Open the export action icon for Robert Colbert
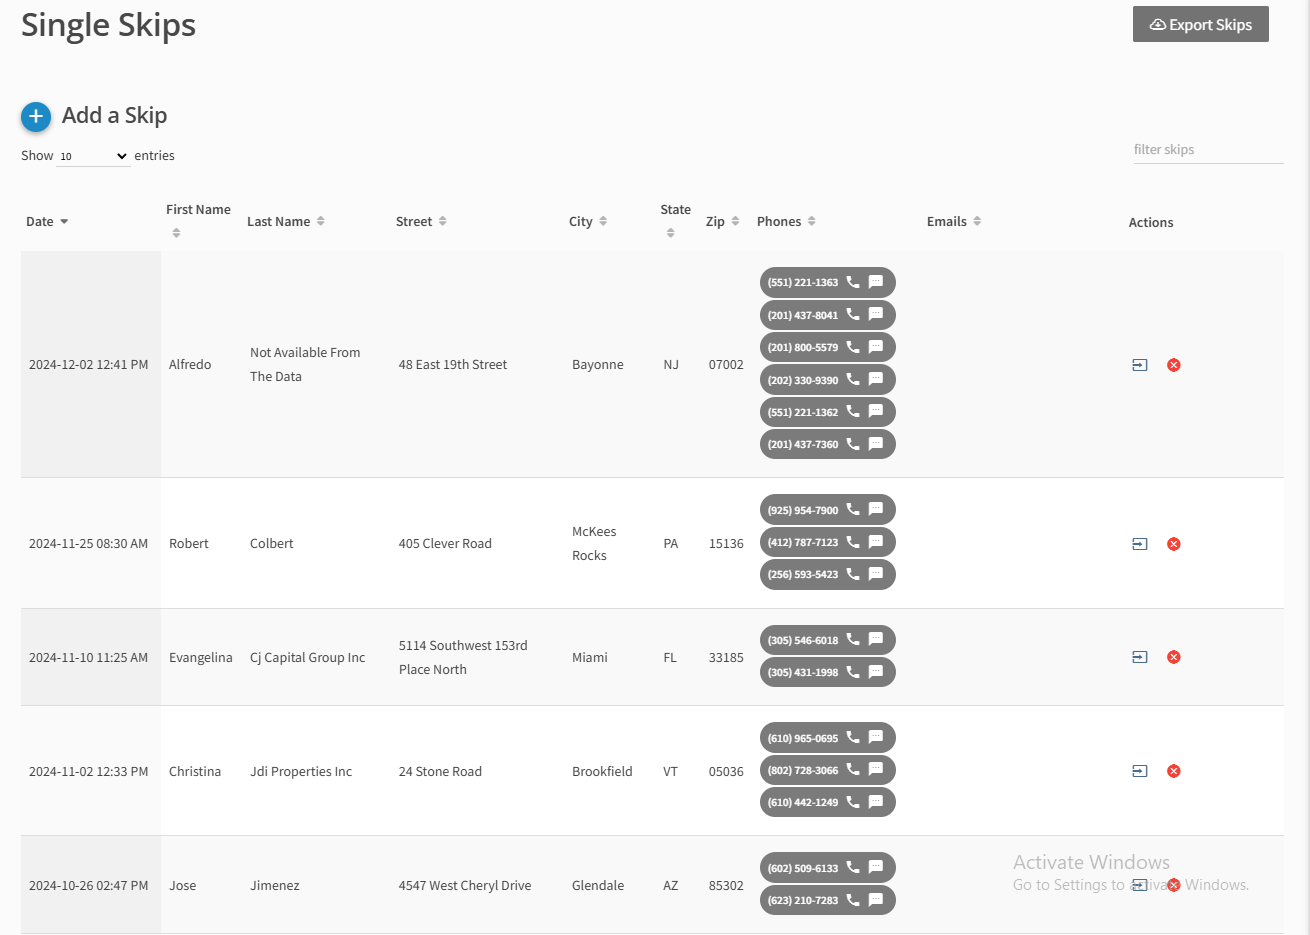The image size is (1310, 935). click(x=1139, y=544)
